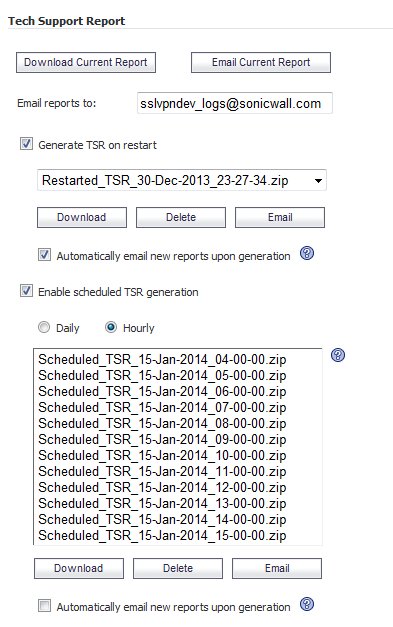Screen dimensions: 393x627
Task: Open help icon beside bottom auto-email option
Action: point(307,604)
